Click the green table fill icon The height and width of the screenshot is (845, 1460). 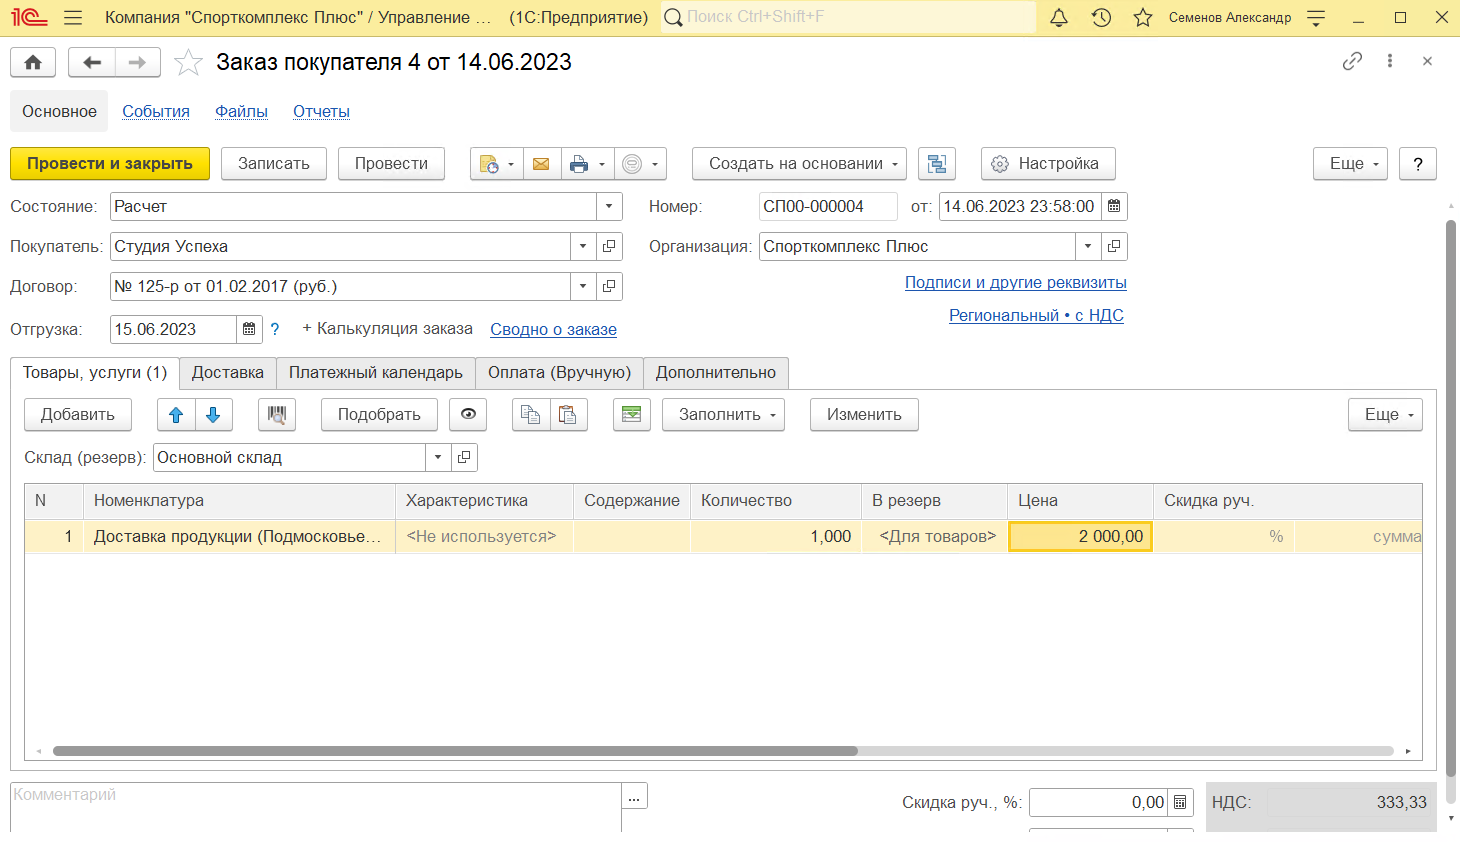coord(632,415)
